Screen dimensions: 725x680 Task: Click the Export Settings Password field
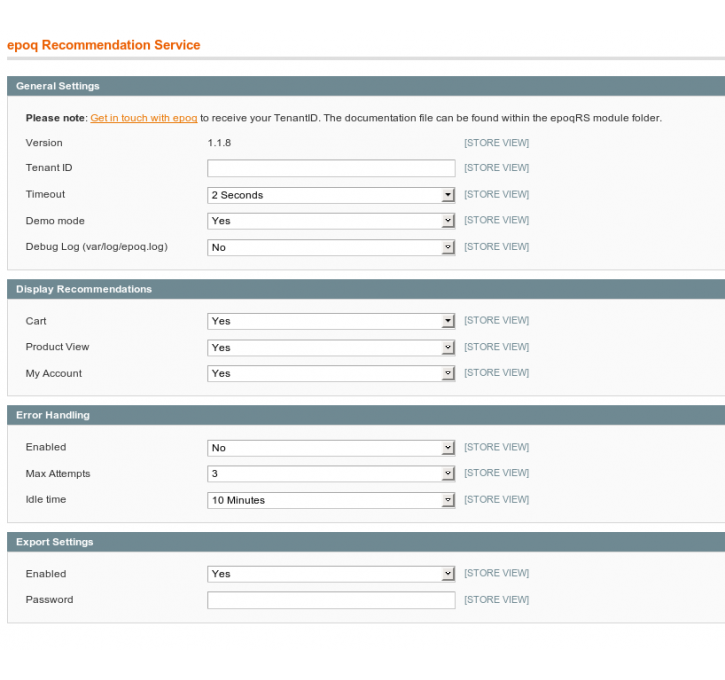[331, 600]
